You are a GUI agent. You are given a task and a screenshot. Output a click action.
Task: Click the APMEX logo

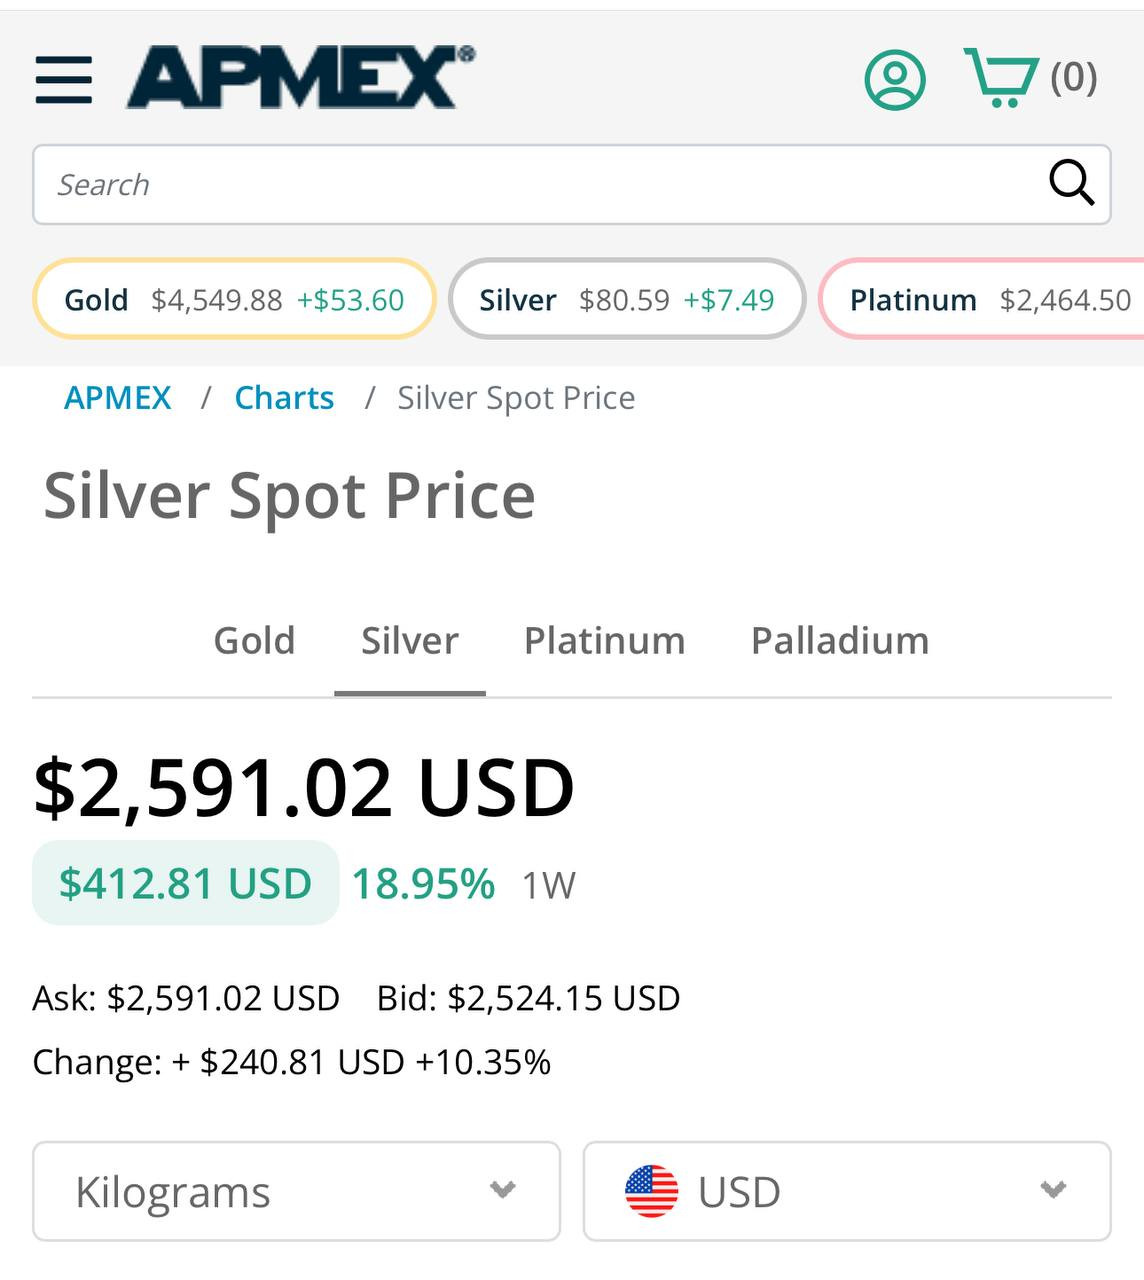point(300,78)
